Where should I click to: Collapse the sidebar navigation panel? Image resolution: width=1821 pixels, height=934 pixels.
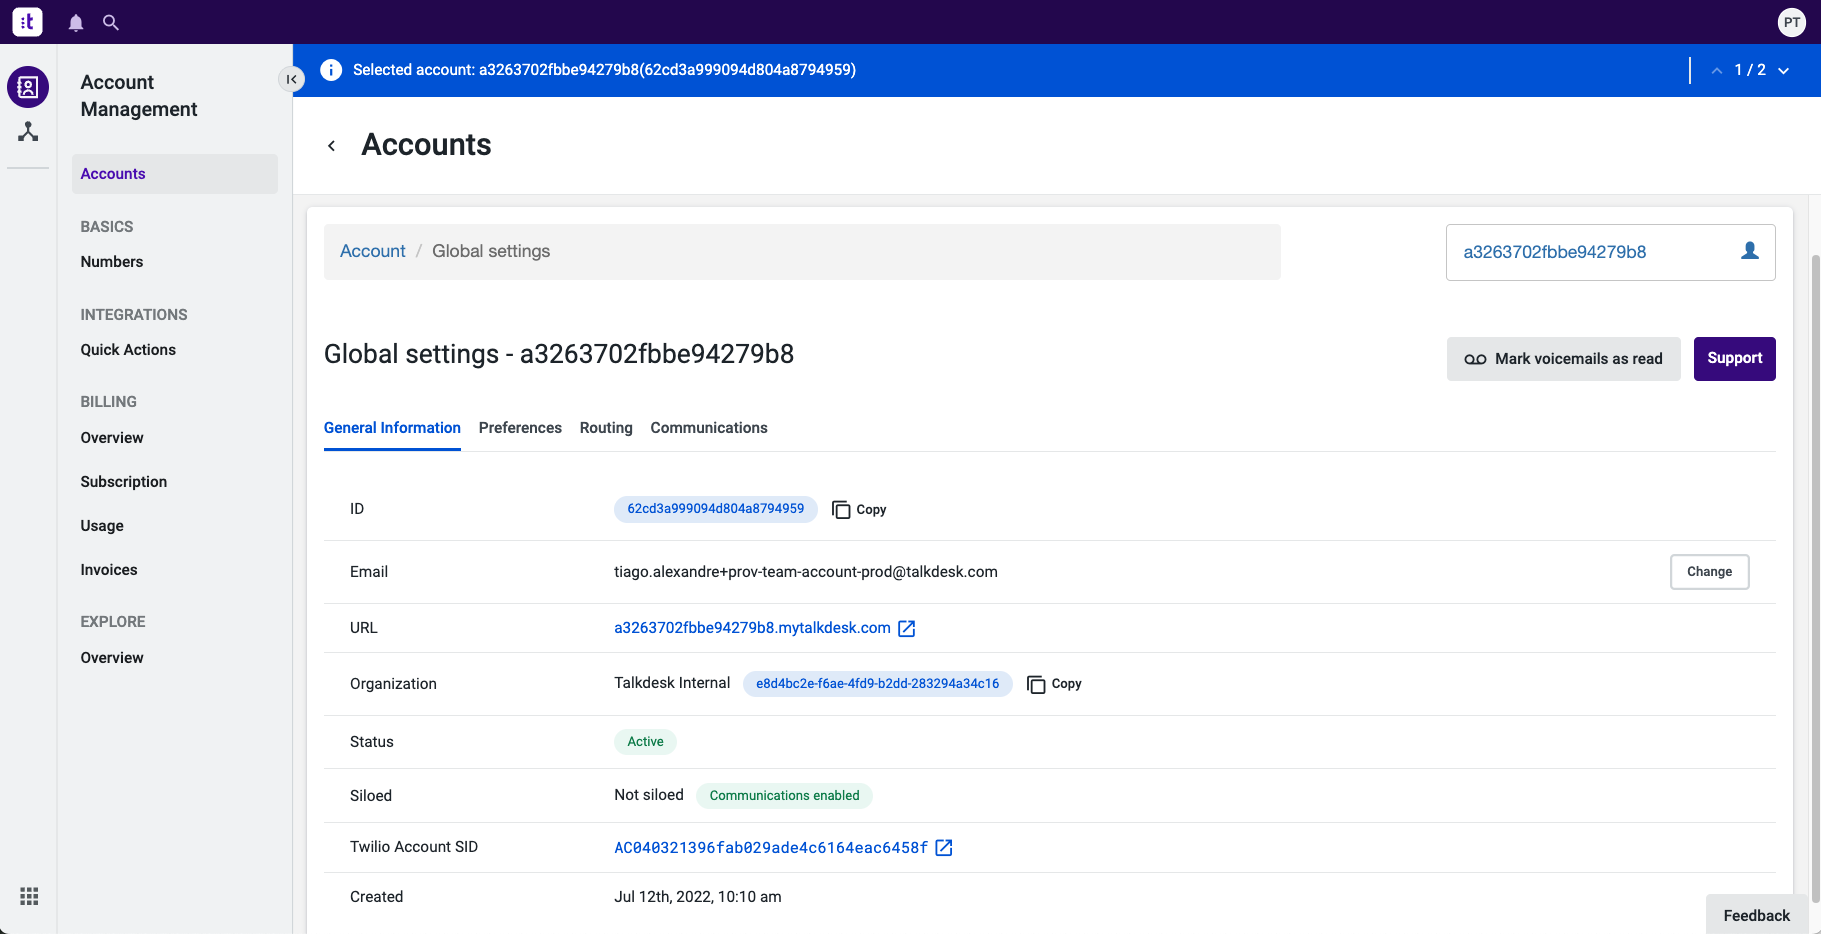point(291,79)
